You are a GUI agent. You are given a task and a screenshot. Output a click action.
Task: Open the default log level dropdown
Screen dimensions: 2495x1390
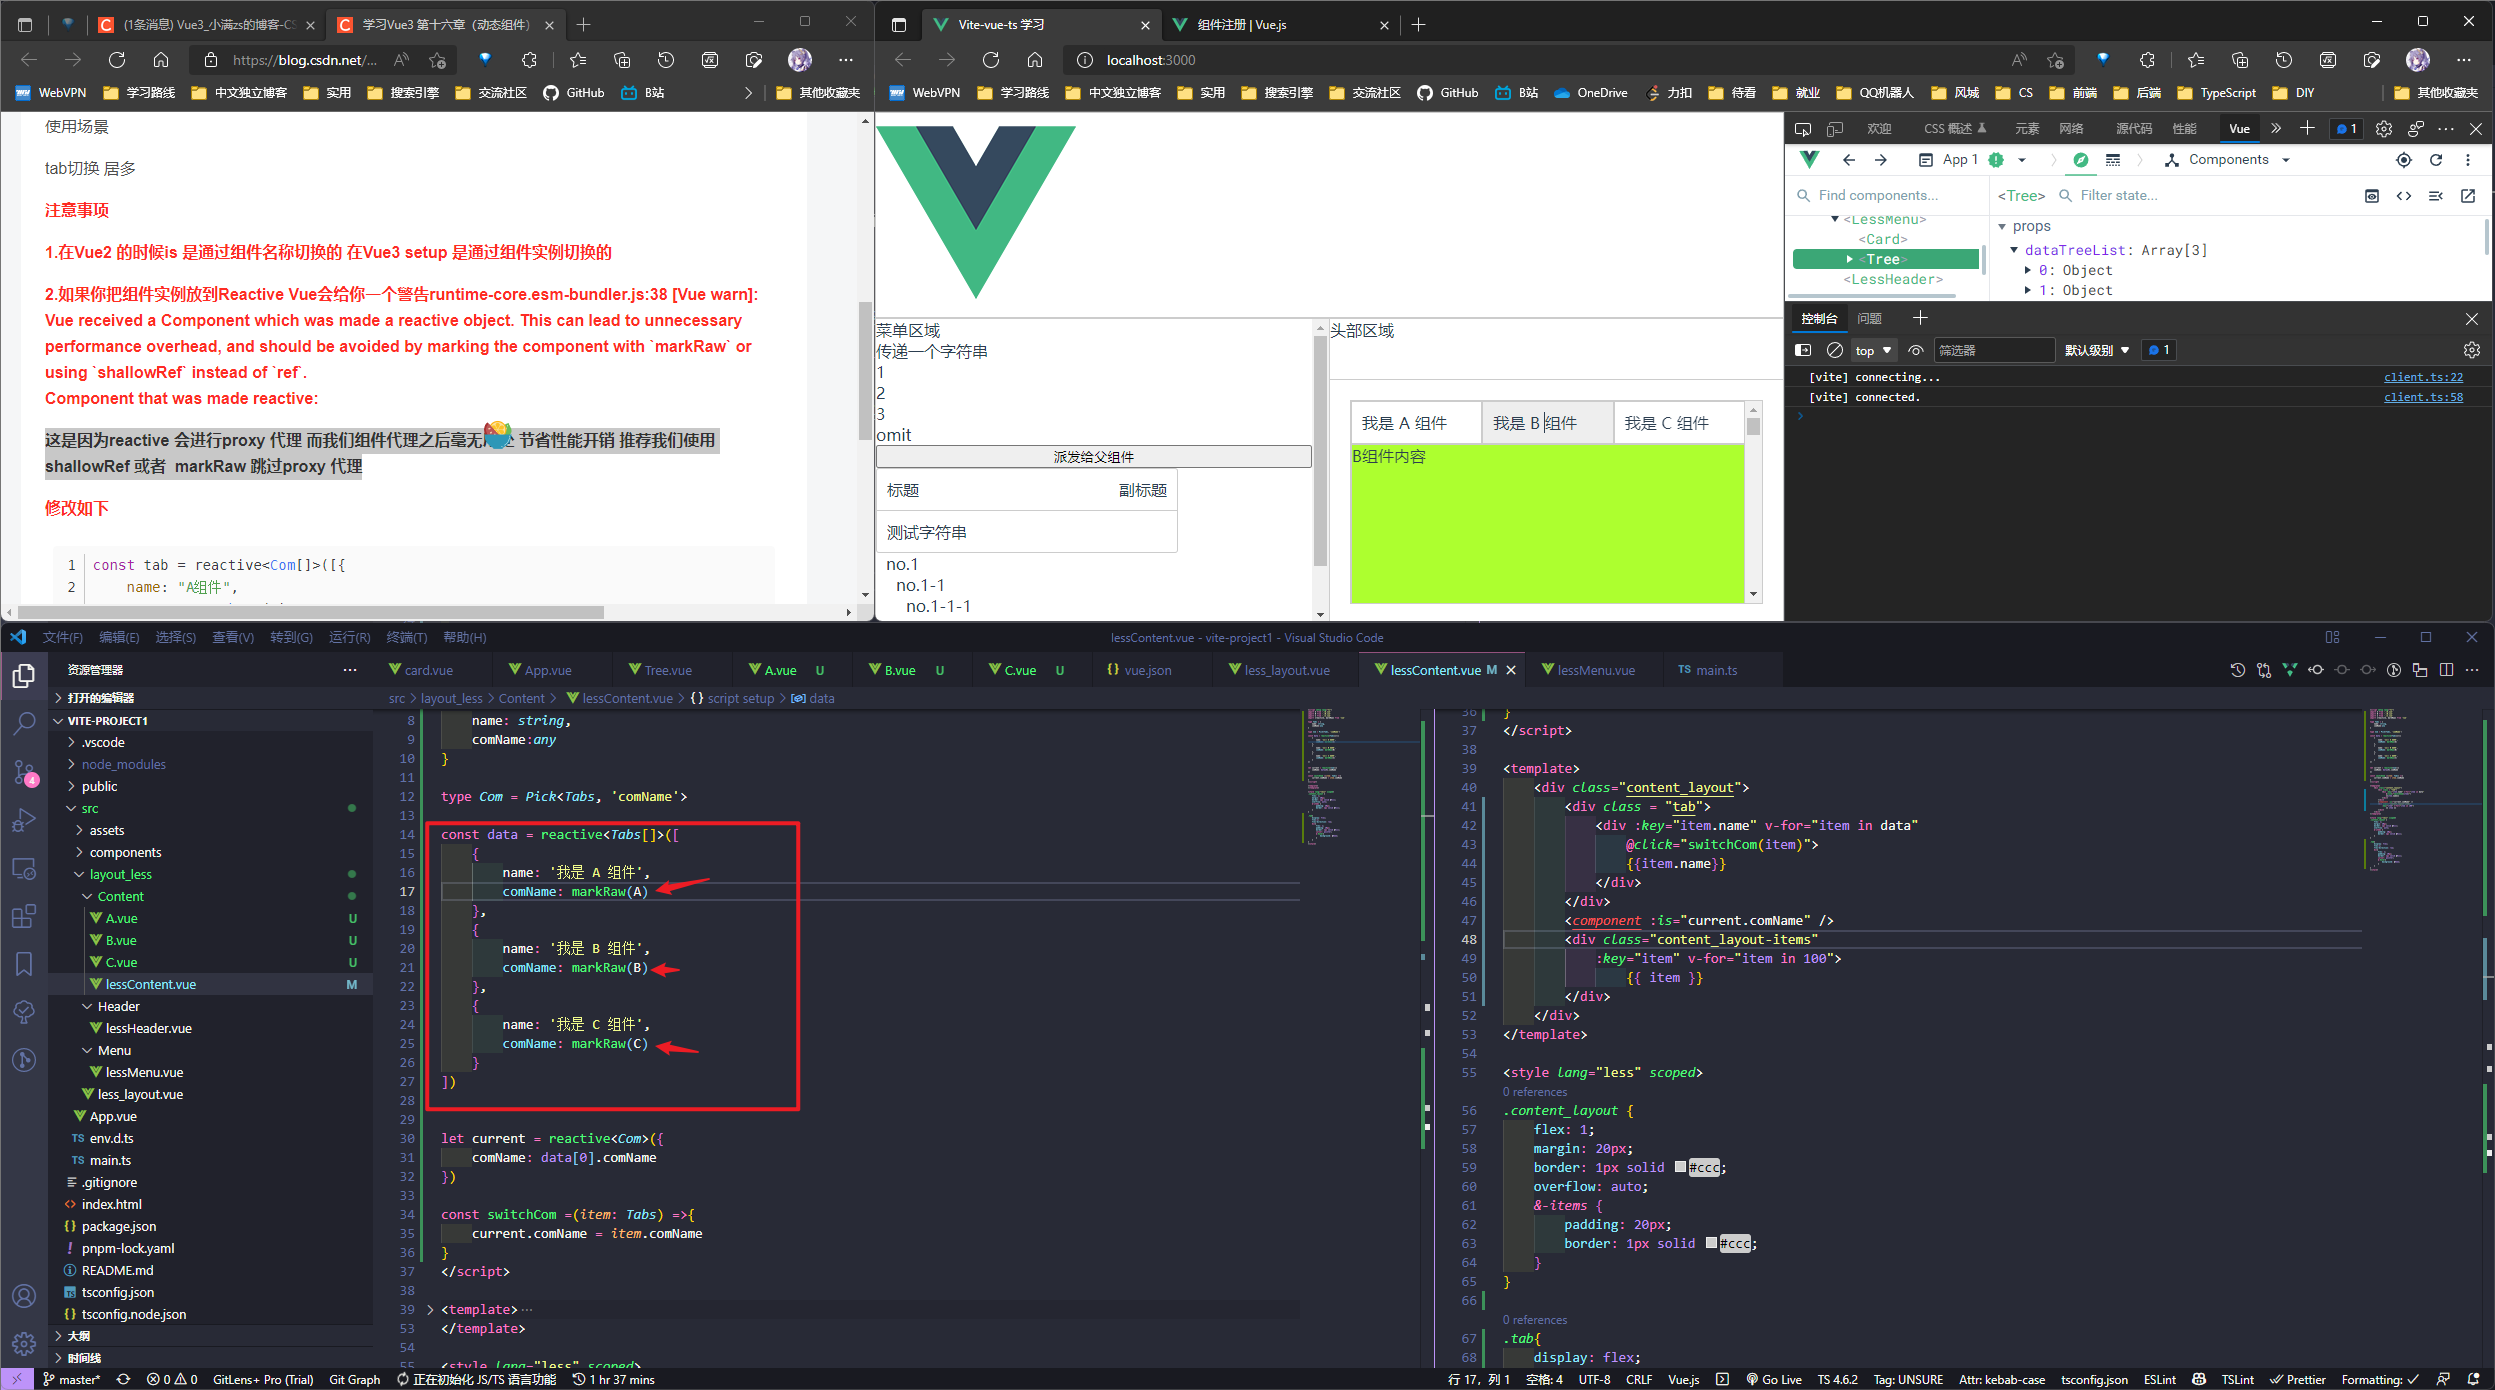point(2096,350)
